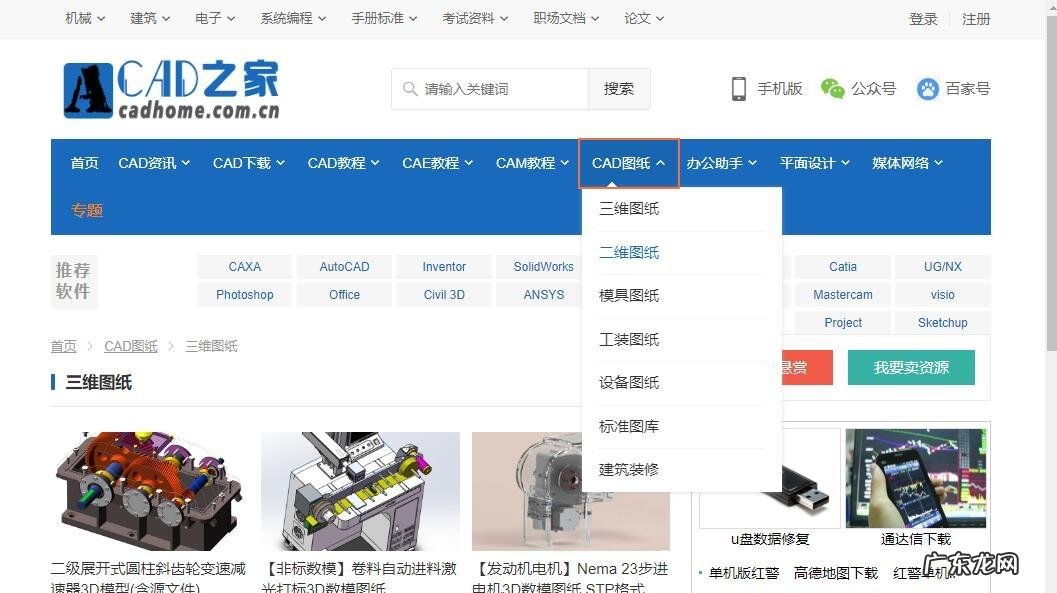Click the 手机版 phone icon
The width and height of the screenshot is (1057, 593).
point(738,88)
